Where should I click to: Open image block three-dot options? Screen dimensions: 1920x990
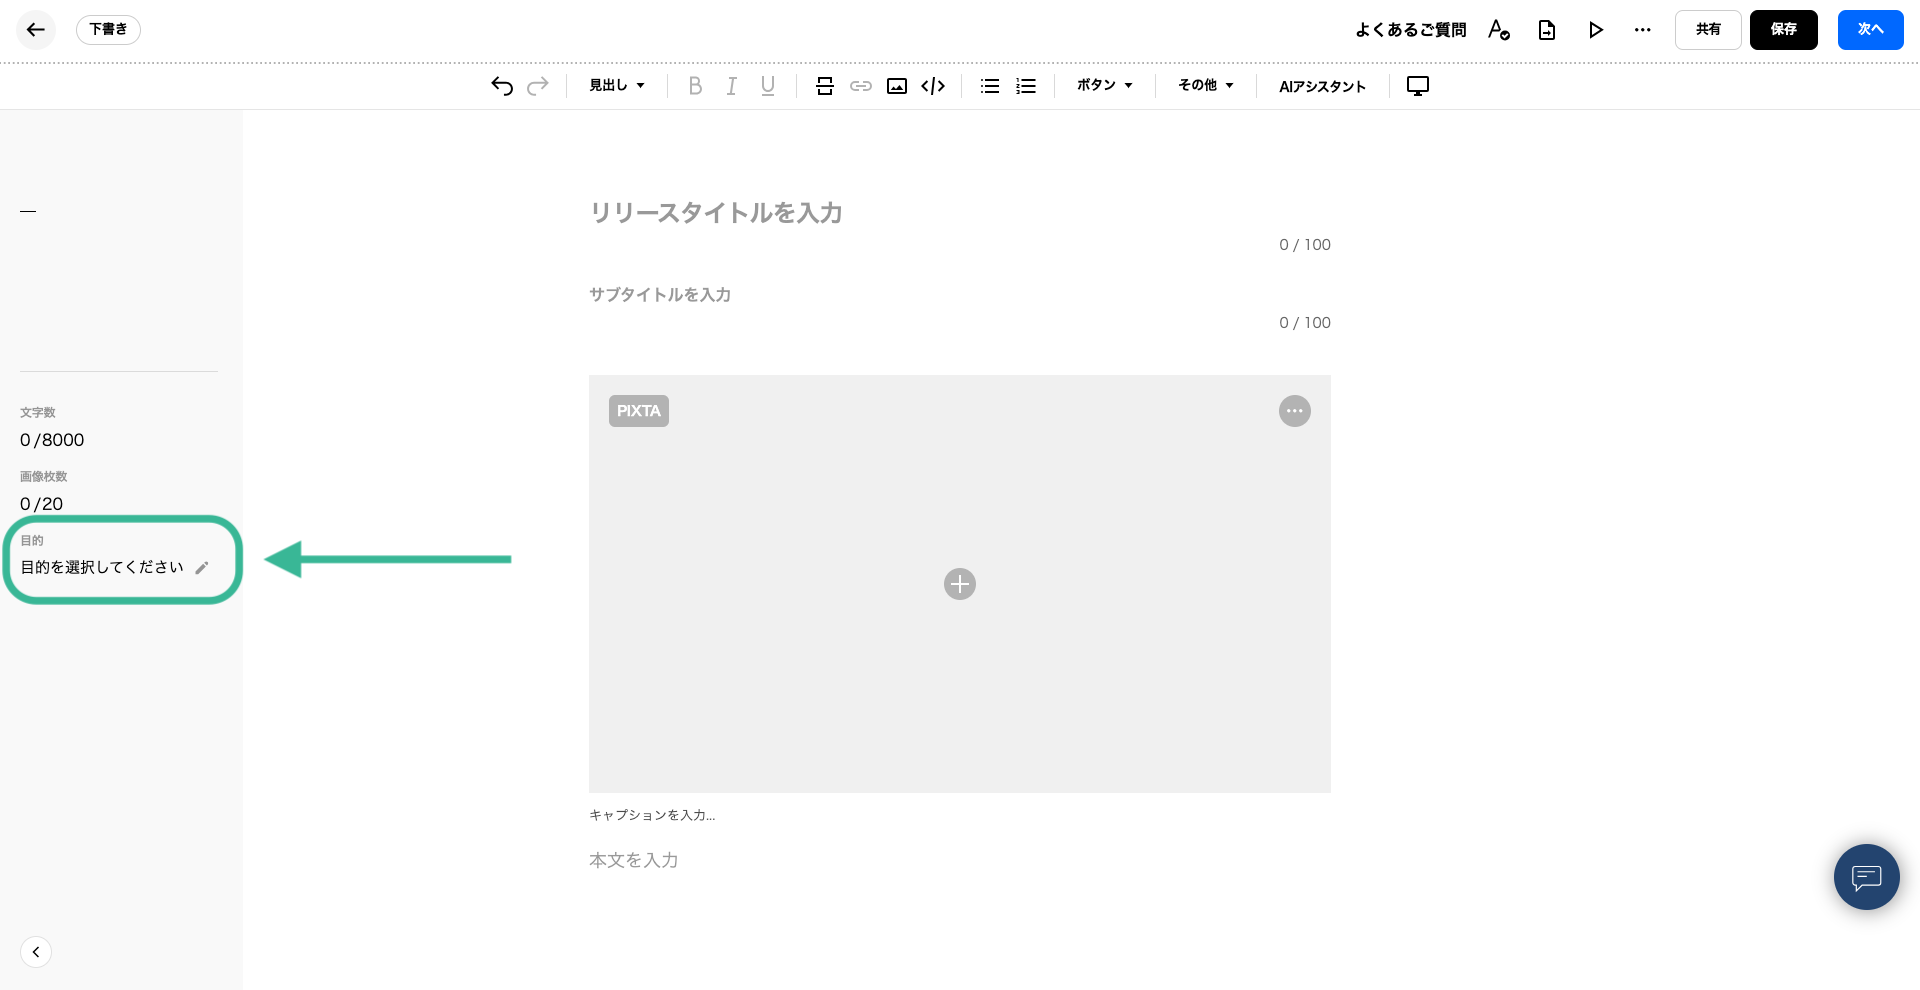1295,411
